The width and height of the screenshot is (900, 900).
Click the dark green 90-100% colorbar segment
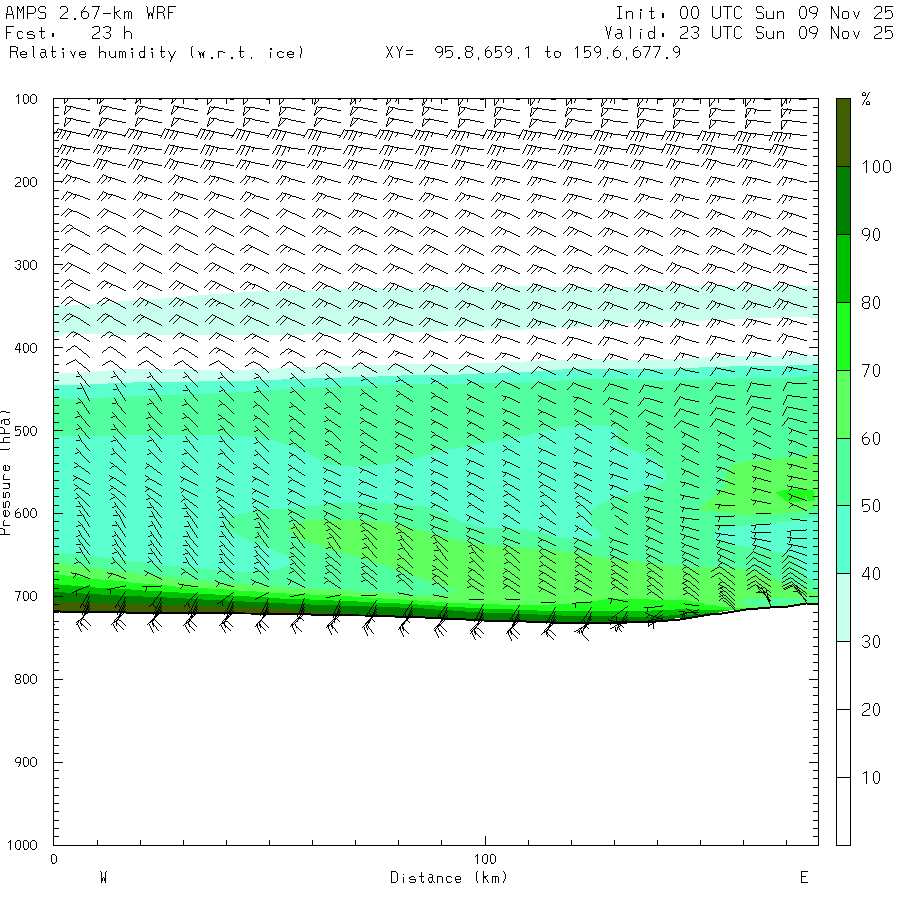(x=843, y=200)
